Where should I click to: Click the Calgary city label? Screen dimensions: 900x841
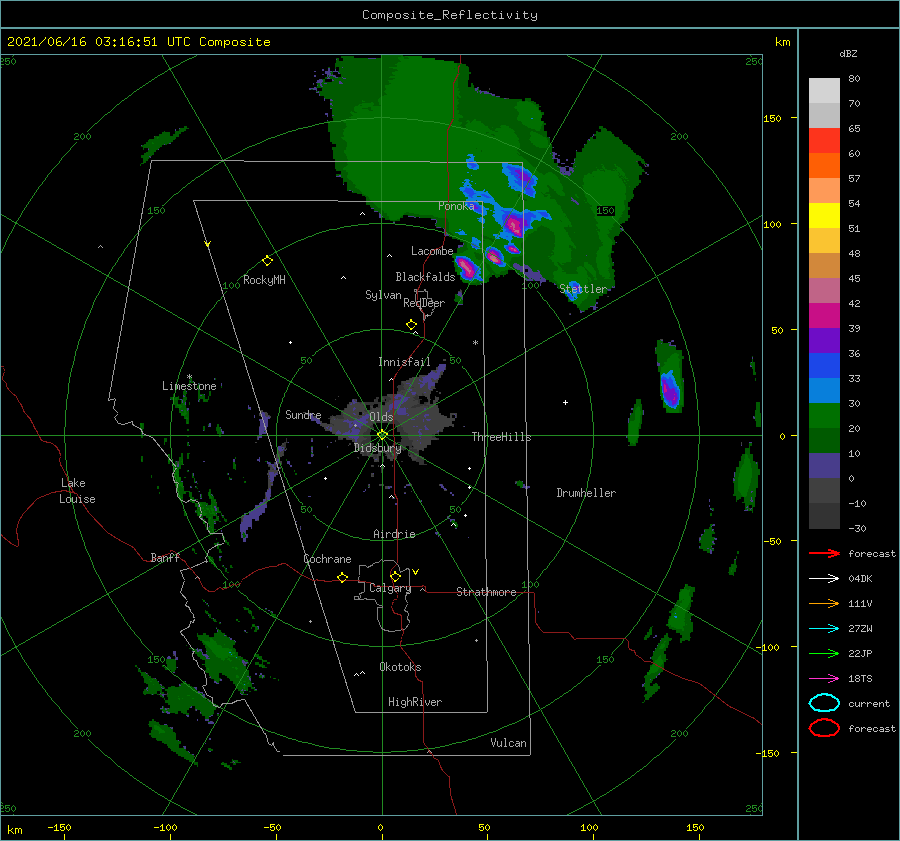coord(390,588)
